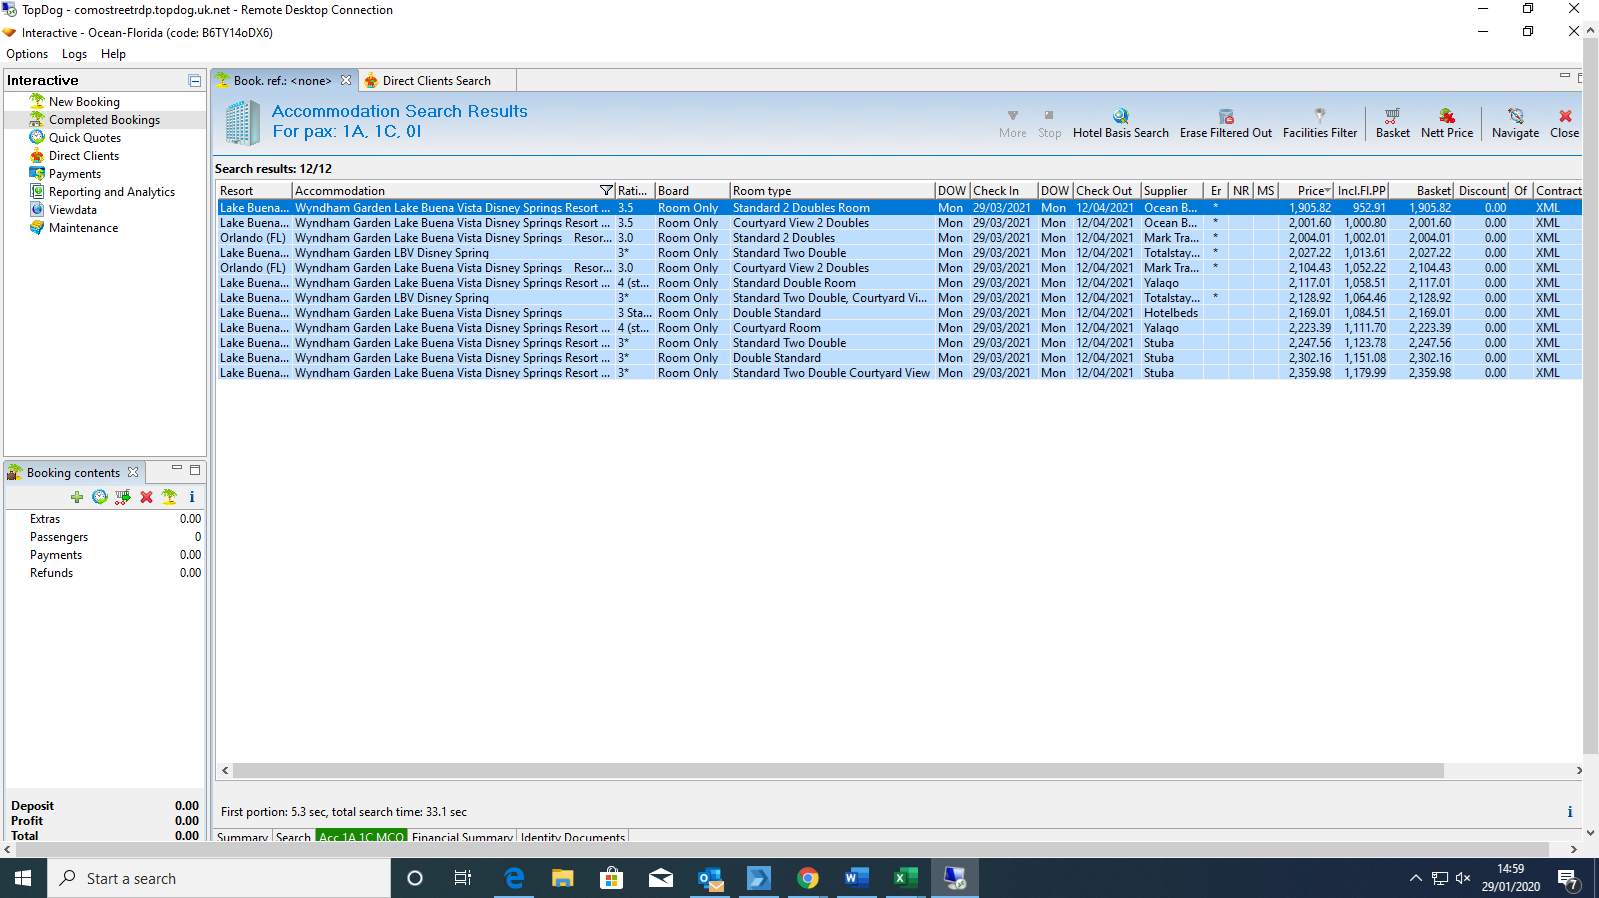Select the row priced 2,359.98

point(899,373)
